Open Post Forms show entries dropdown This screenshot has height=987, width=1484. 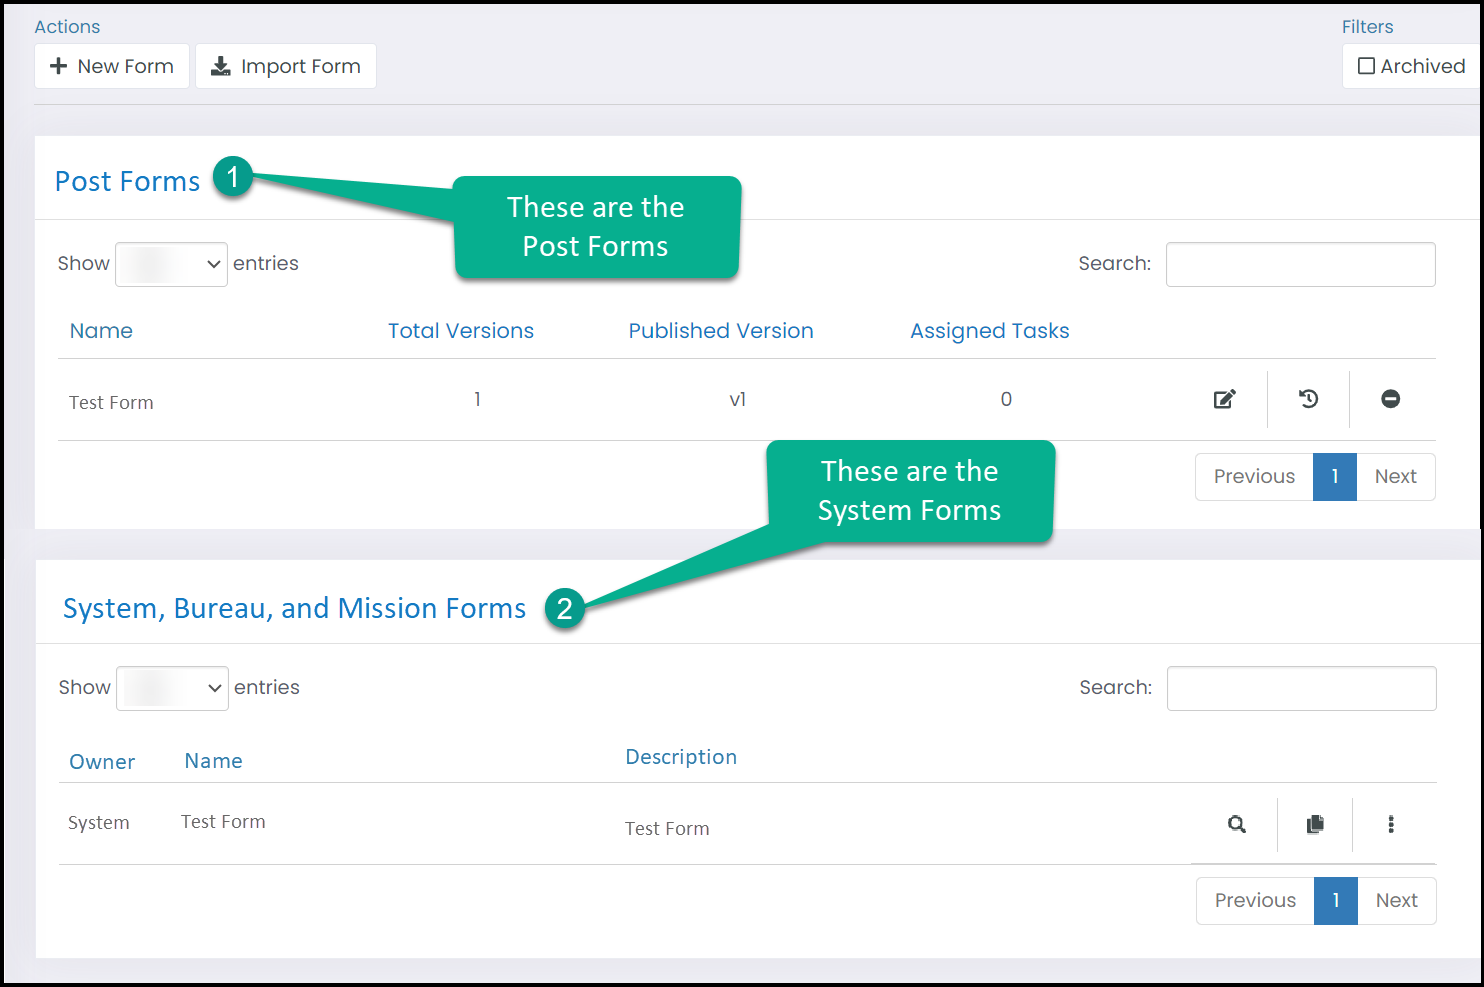[171, 264]
